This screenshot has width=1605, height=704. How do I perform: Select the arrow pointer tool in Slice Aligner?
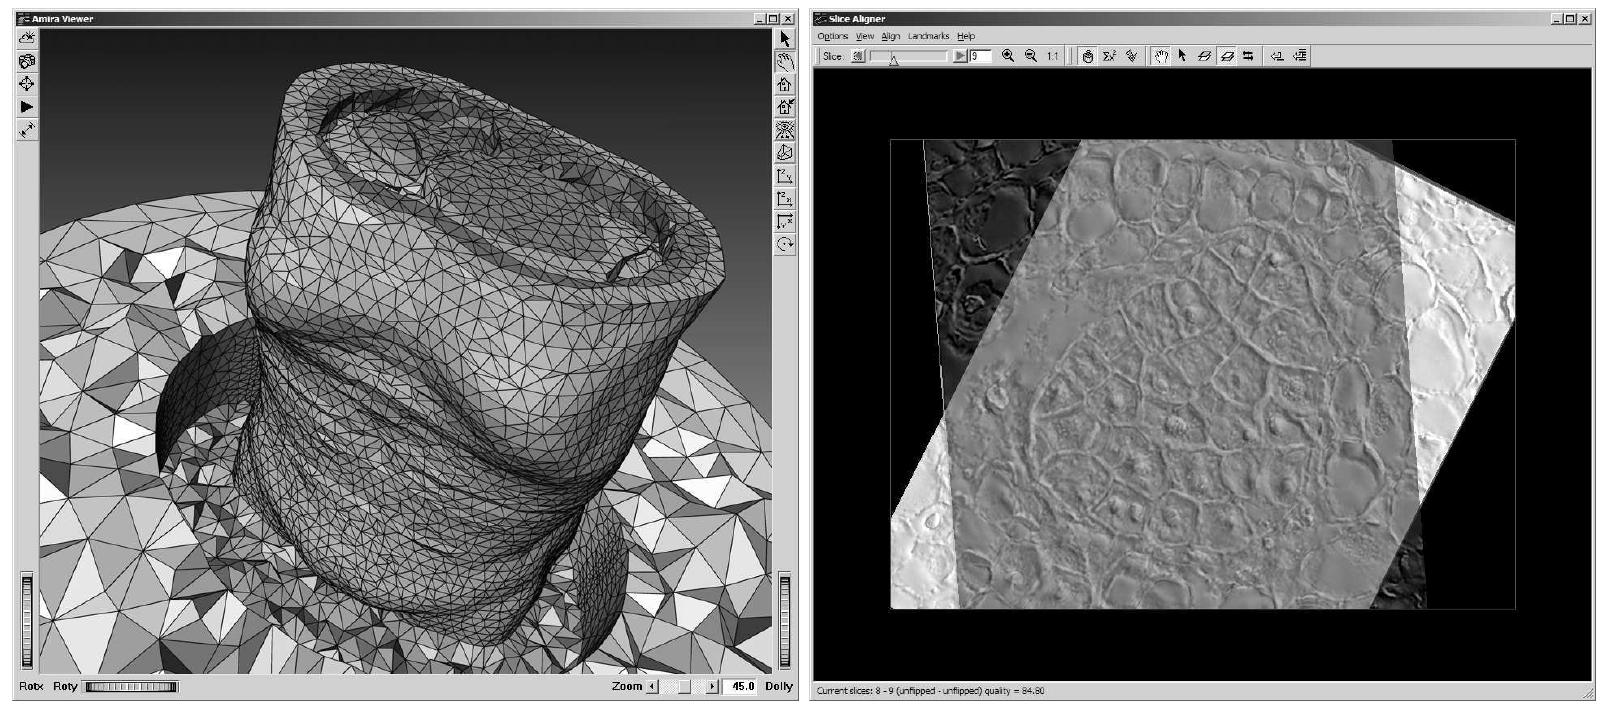(1183, 57)
